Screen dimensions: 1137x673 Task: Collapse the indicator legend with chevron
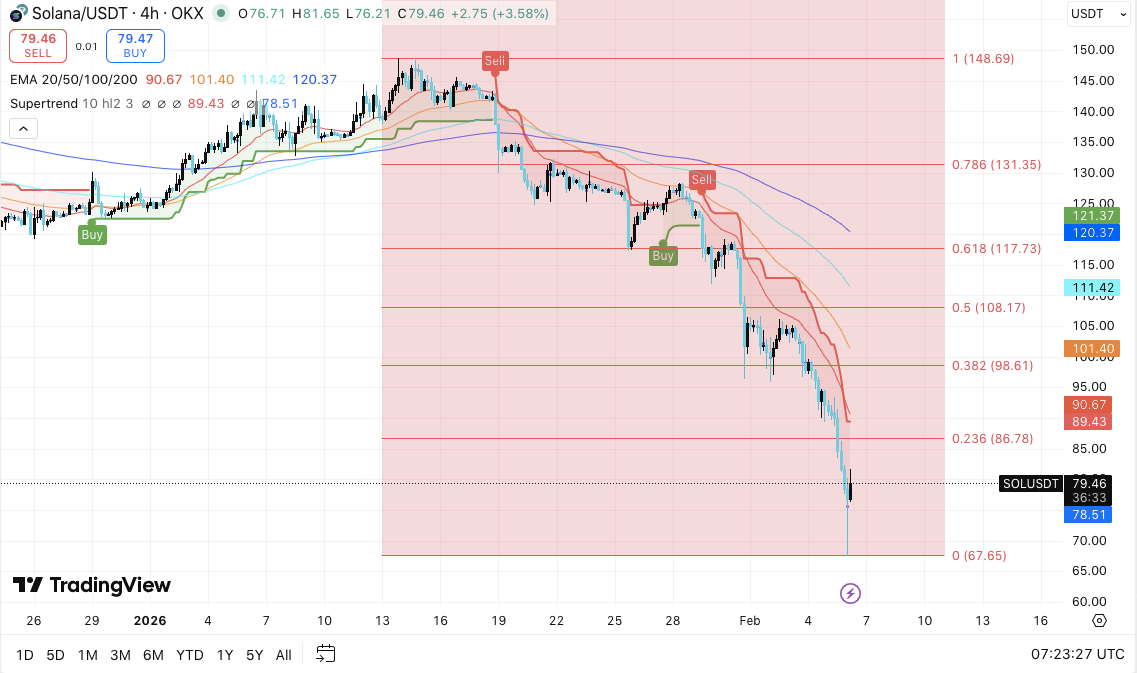(24, 128)
